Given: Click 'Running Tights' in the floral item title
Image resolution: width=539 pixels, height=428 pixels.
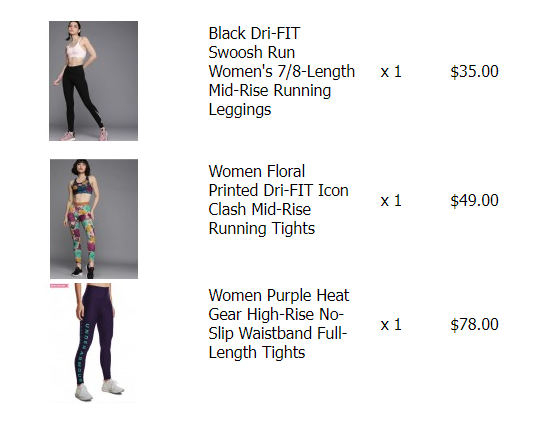Looking at the screenshot, I should tap(262, 229).
